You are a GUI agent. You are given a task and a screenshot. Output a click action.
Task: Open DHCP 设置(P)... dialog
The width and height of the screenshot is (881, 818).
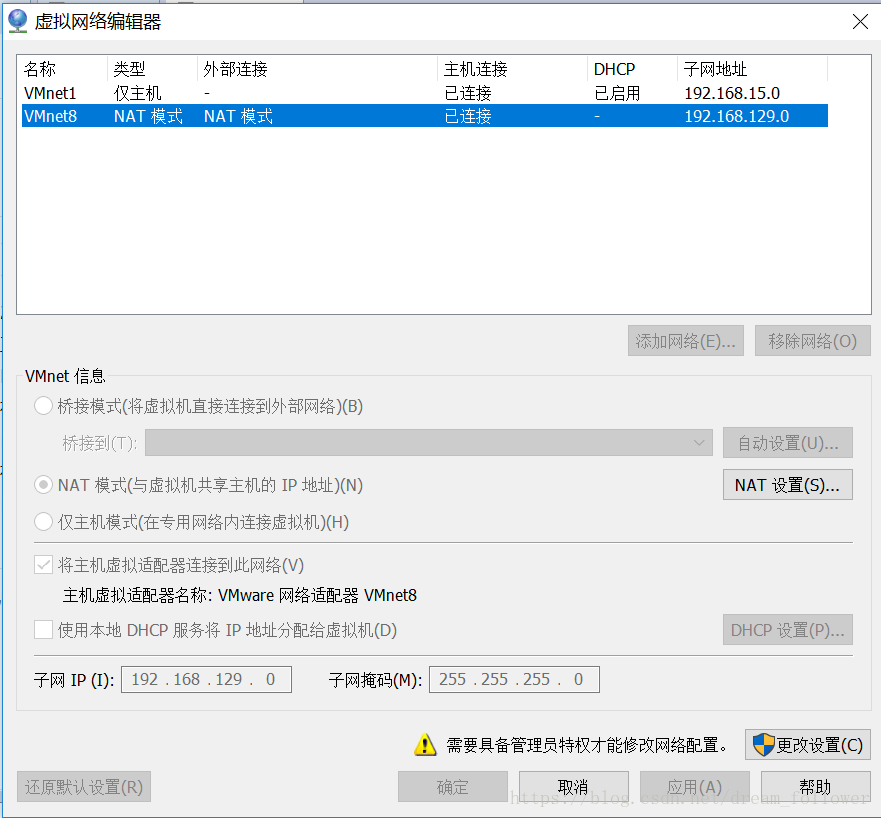(x=788, y=630)
